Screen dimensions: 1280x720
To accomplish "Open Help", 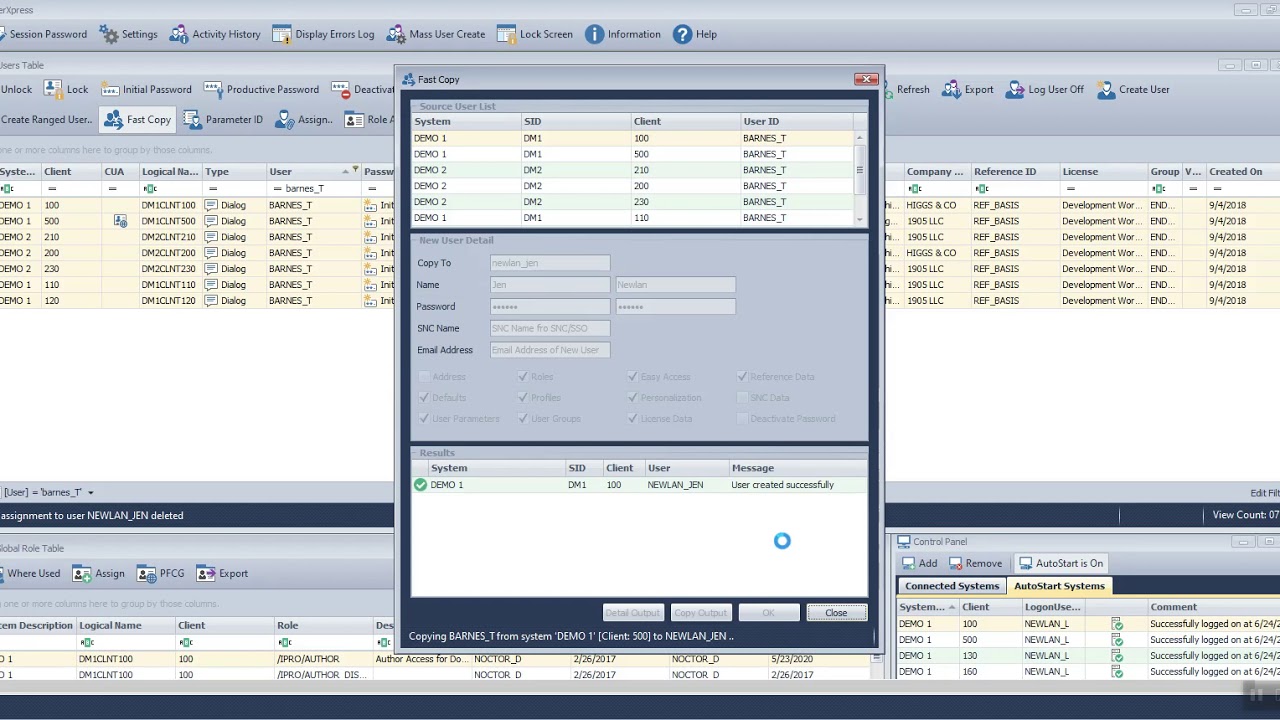I will [x=695, y=34].
